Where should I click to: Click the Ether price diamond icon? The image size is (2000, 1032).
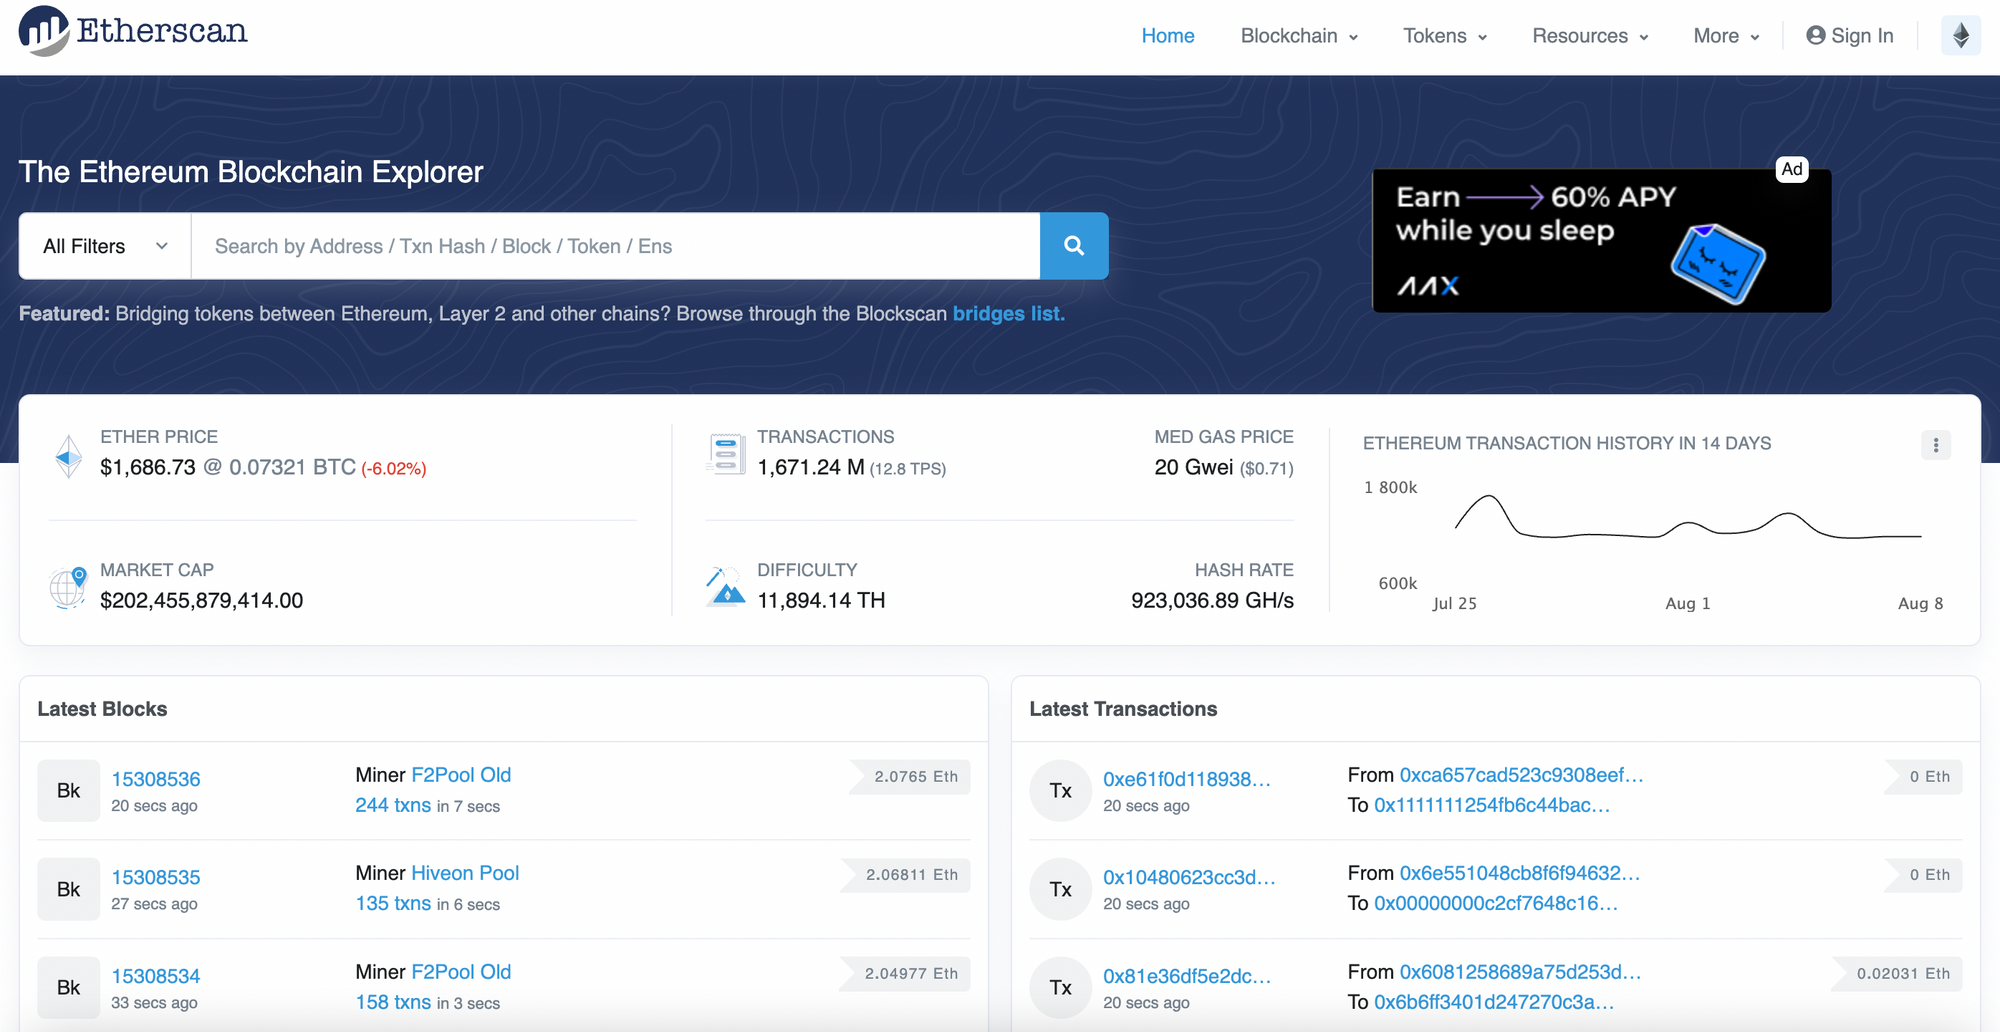(69, 456)
